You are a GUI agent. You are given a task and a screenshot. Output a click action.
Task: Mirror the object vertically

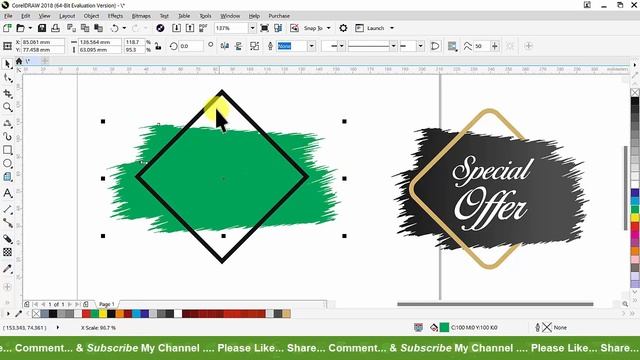[238, 46]
